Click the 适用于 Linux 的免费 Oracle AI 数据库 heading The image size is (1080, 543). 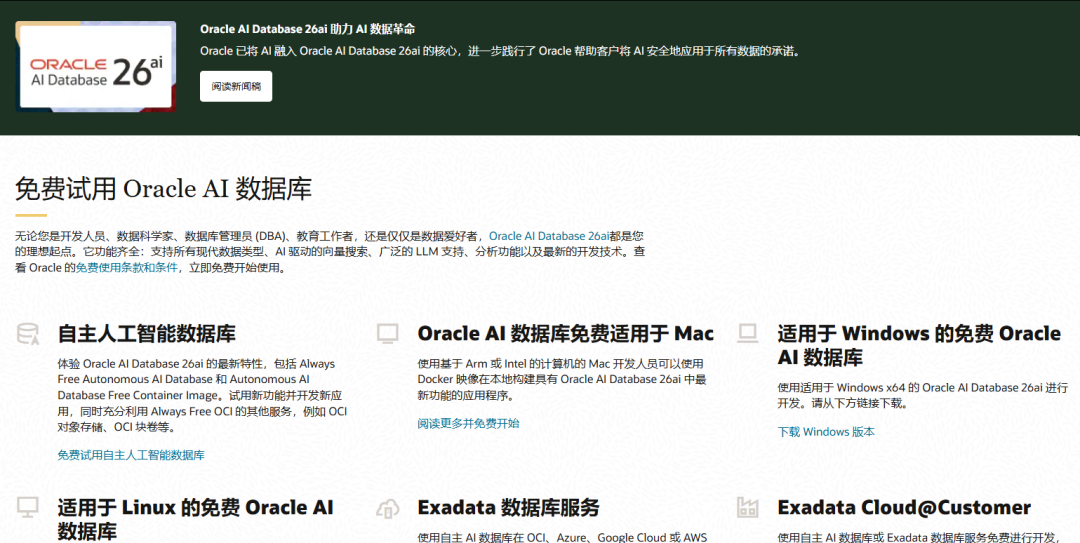pos(196,520)
